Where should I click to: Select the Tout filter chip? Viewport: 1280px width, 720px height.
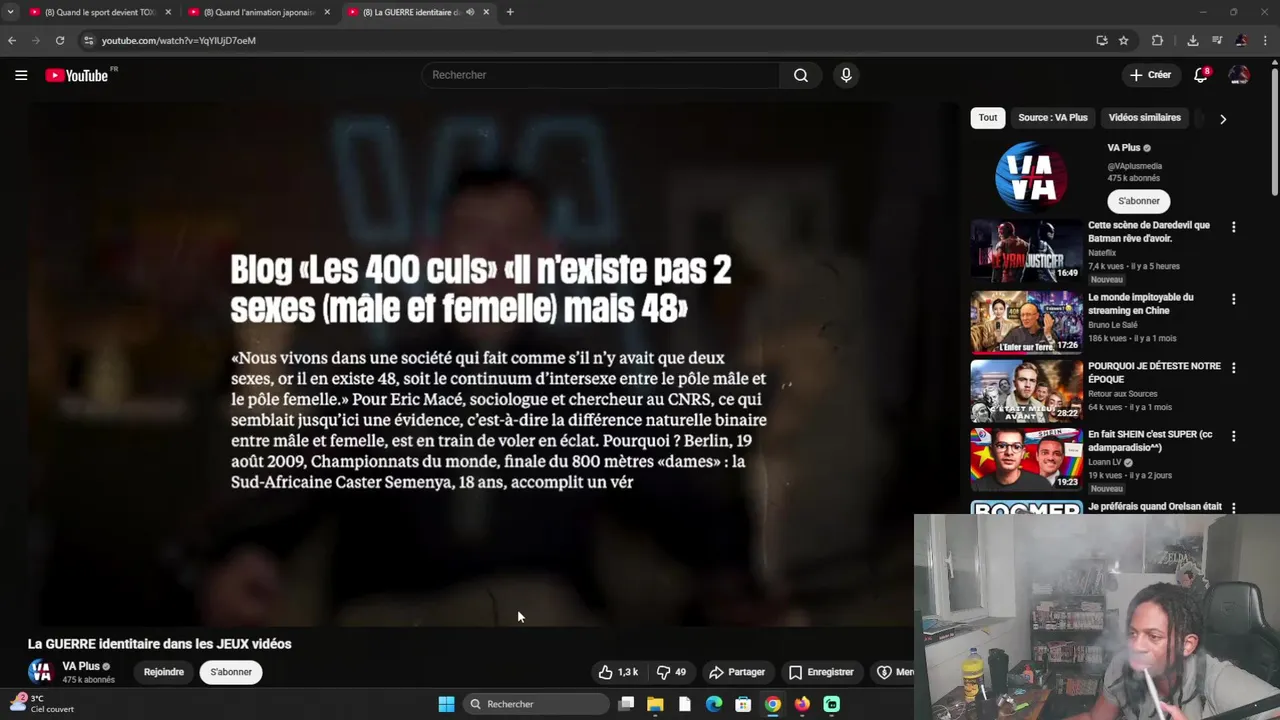[x=988, y=118]
